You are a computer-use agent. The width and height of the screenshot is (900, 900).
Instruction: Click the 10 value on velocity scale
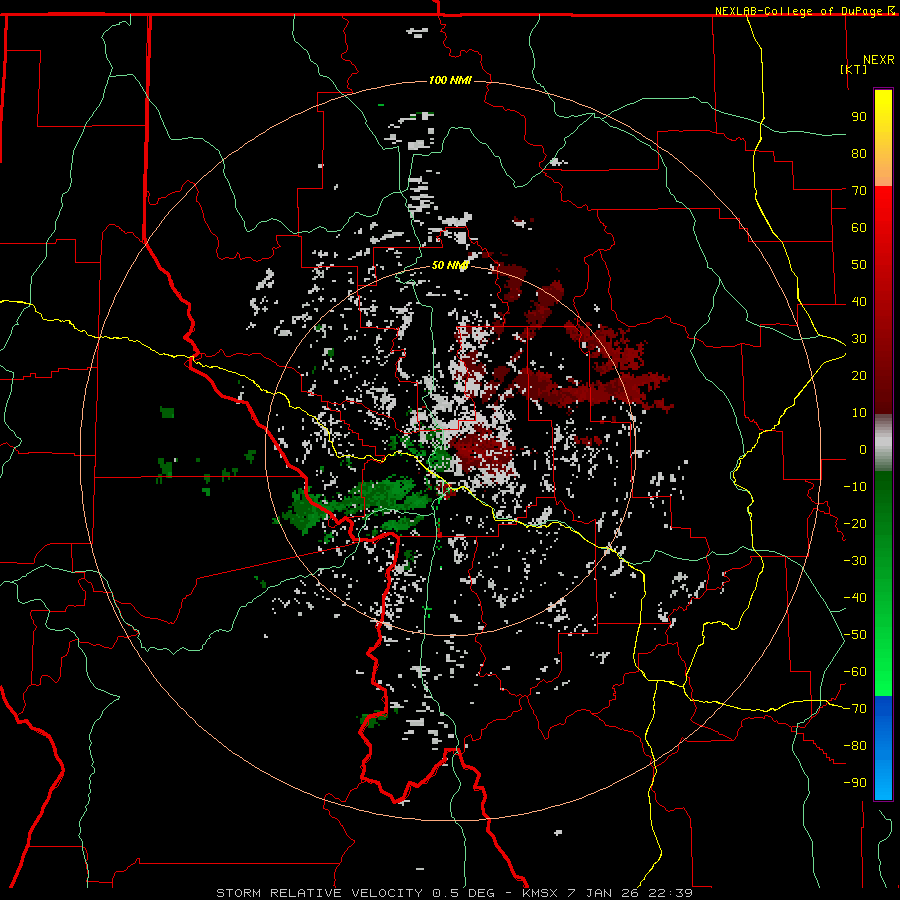pyautogui.click(x=859, y=413)
